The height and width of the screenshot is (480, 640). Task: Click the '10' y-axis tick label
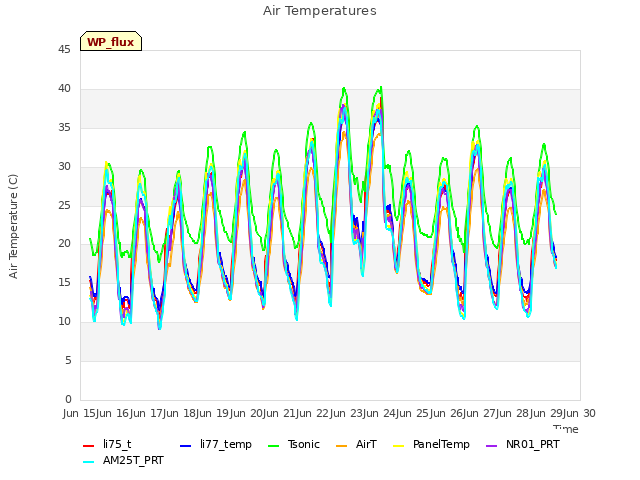click(64, 322)
